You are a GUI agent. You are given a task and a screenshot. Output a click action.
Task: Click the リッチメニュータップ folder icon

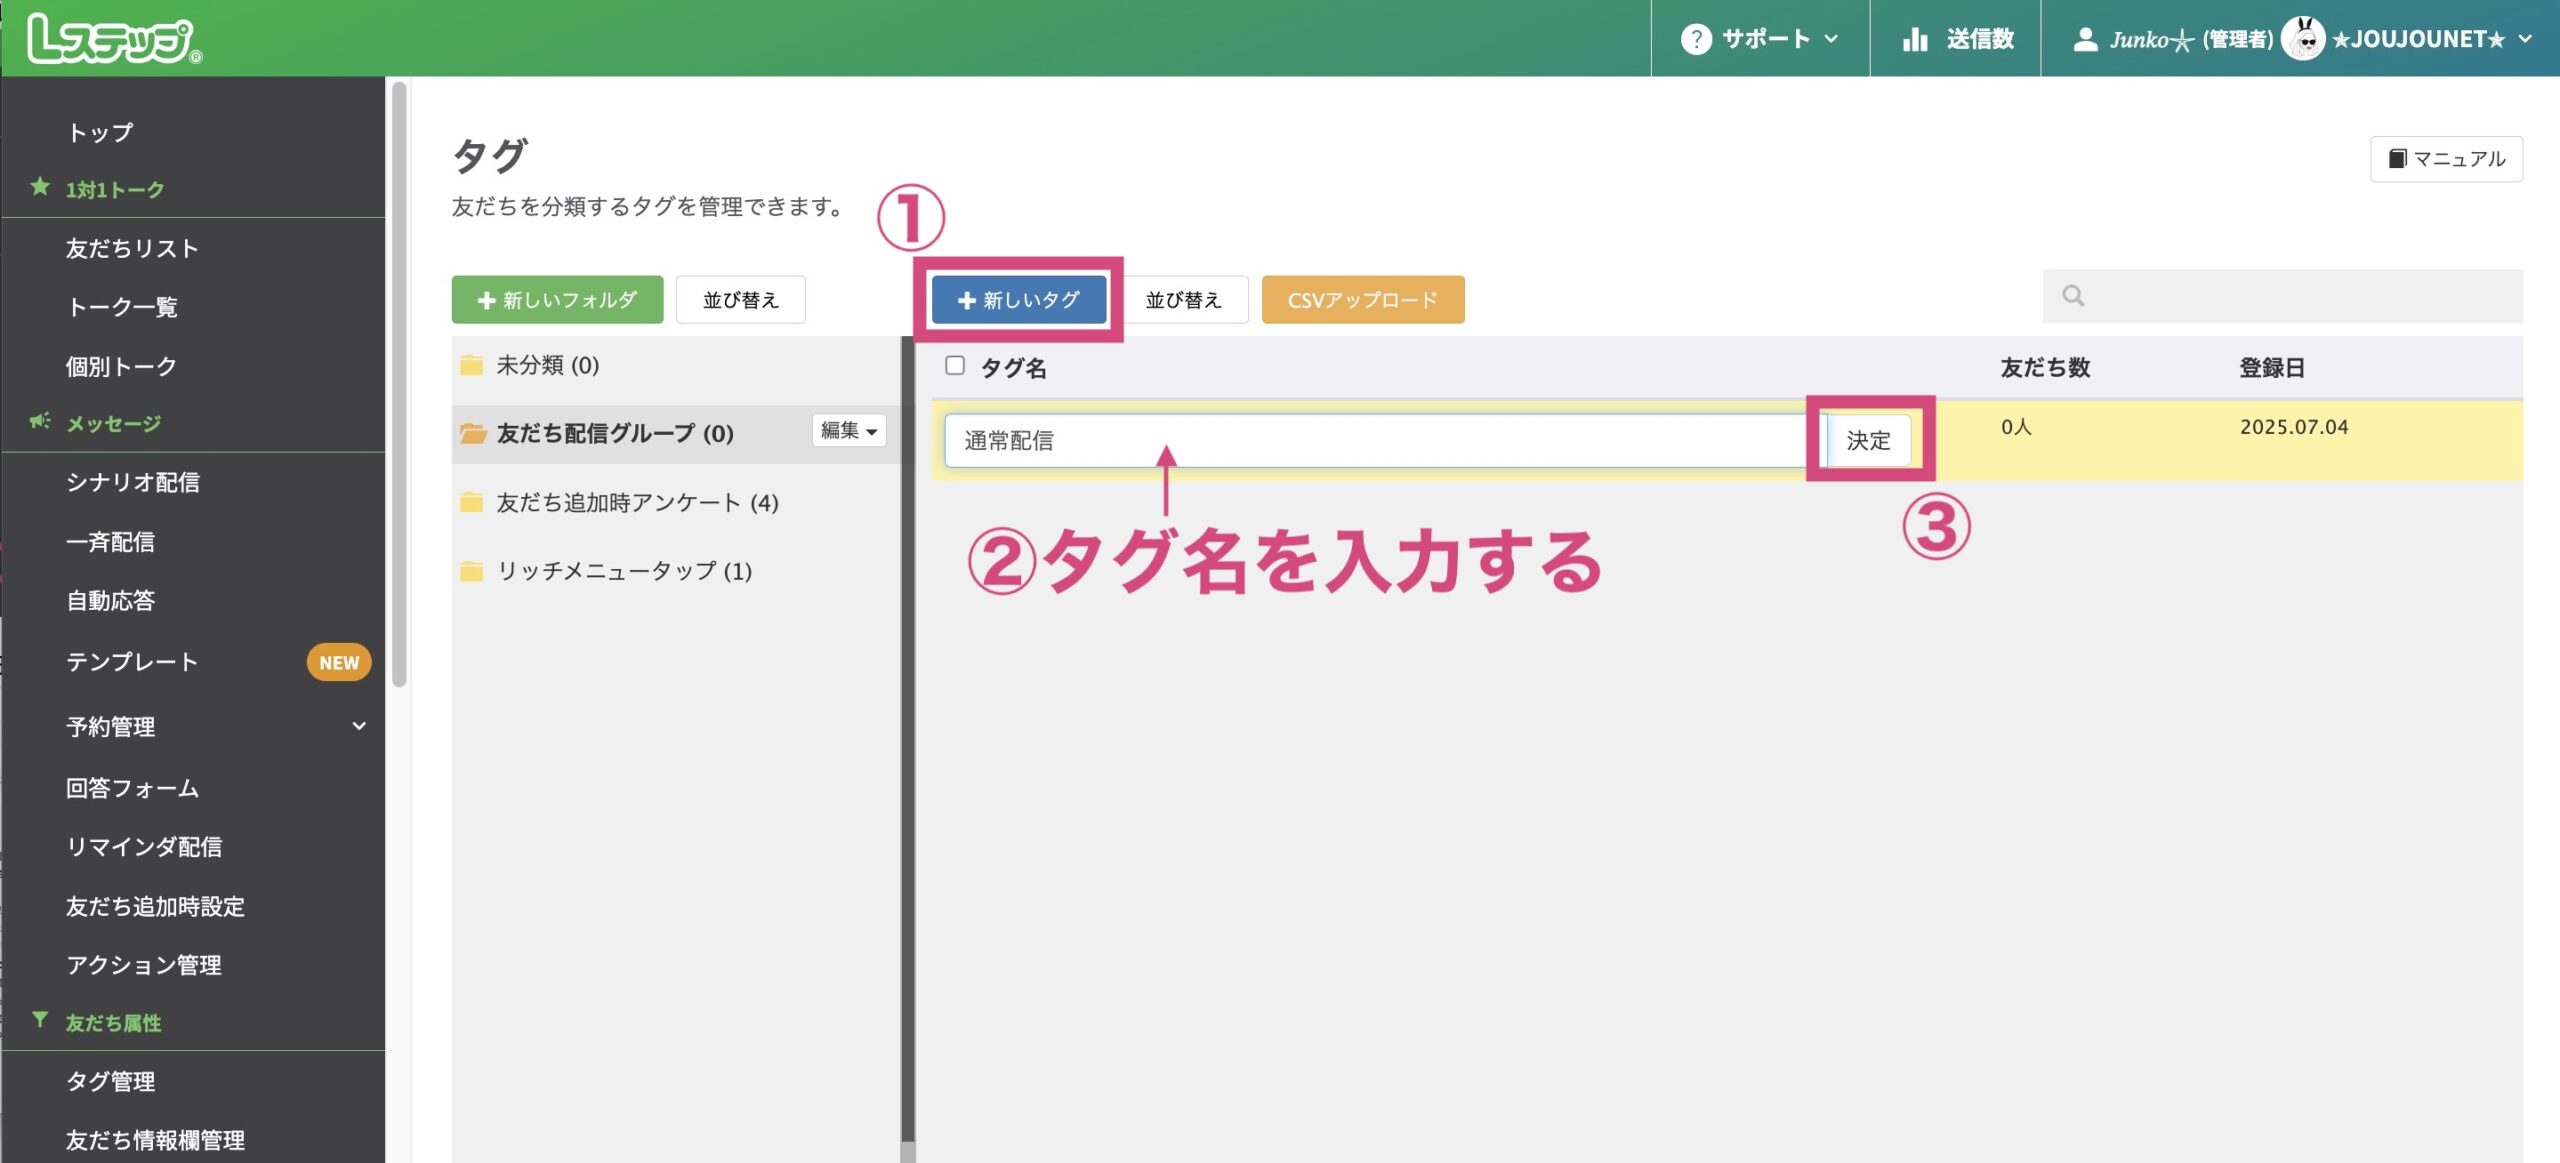tap(471, 571)
